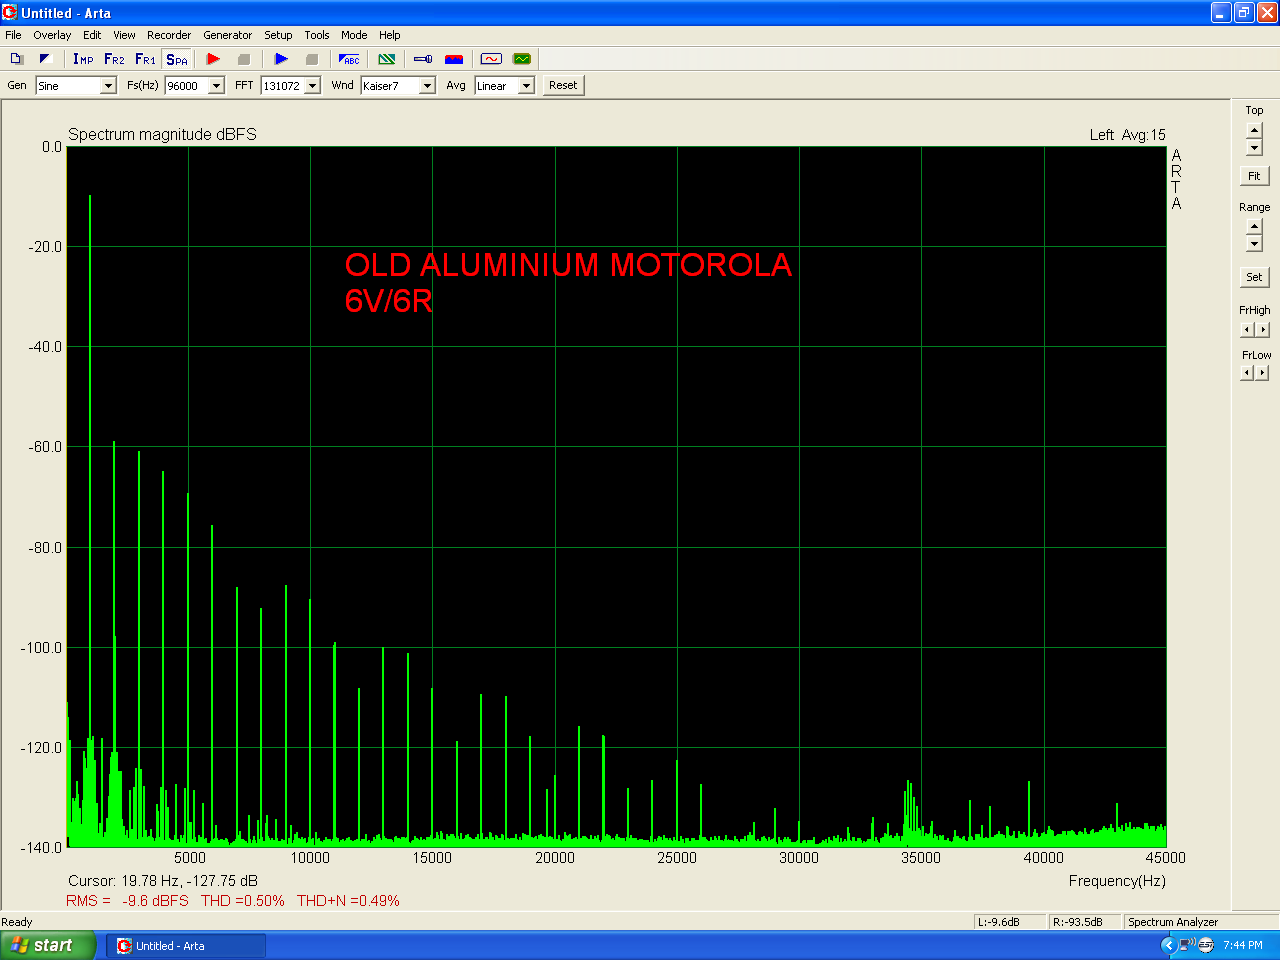Click the FrLow right arrow
The height and width of the screenshot is (960, 1280).
pyautogui.click(x=1263, y=373)
